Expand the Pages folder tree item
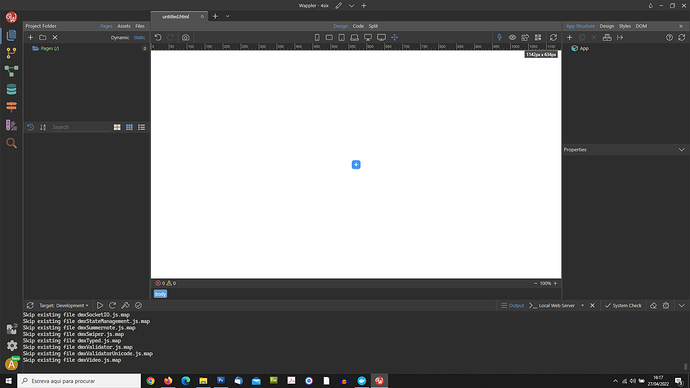Image resolution: width=690 pixels, height=388 pixels. pyautogui.click(x=45, y=48)
